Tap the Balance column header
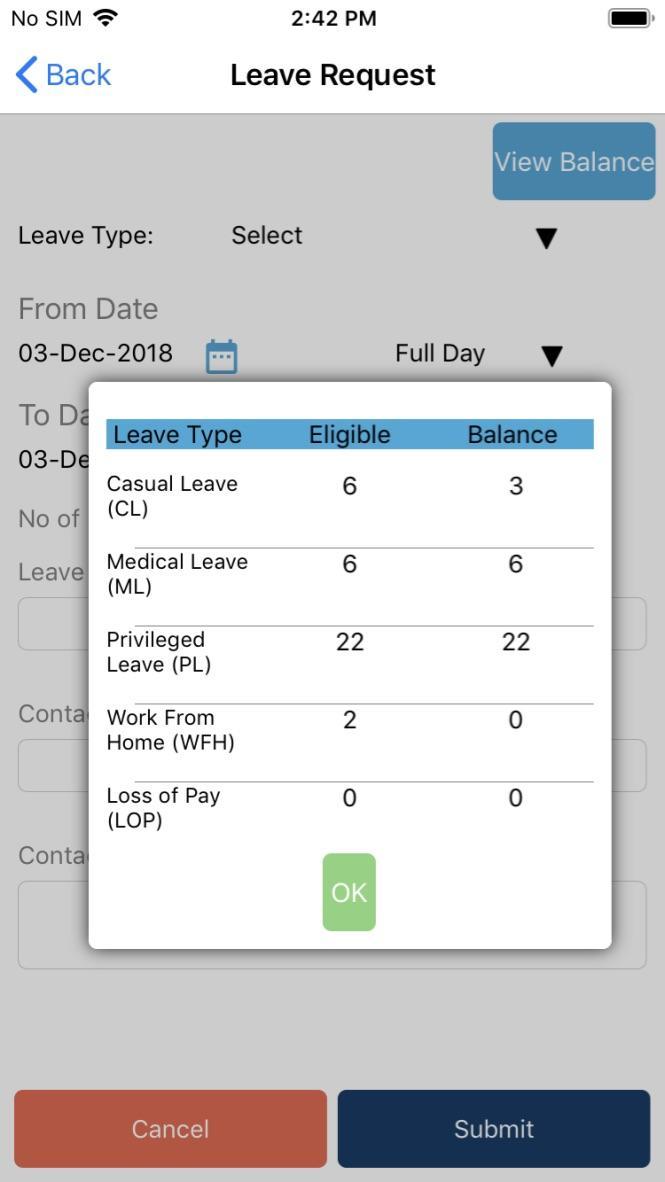Screen dimensions: 665x1182 [x=513, y=435]
